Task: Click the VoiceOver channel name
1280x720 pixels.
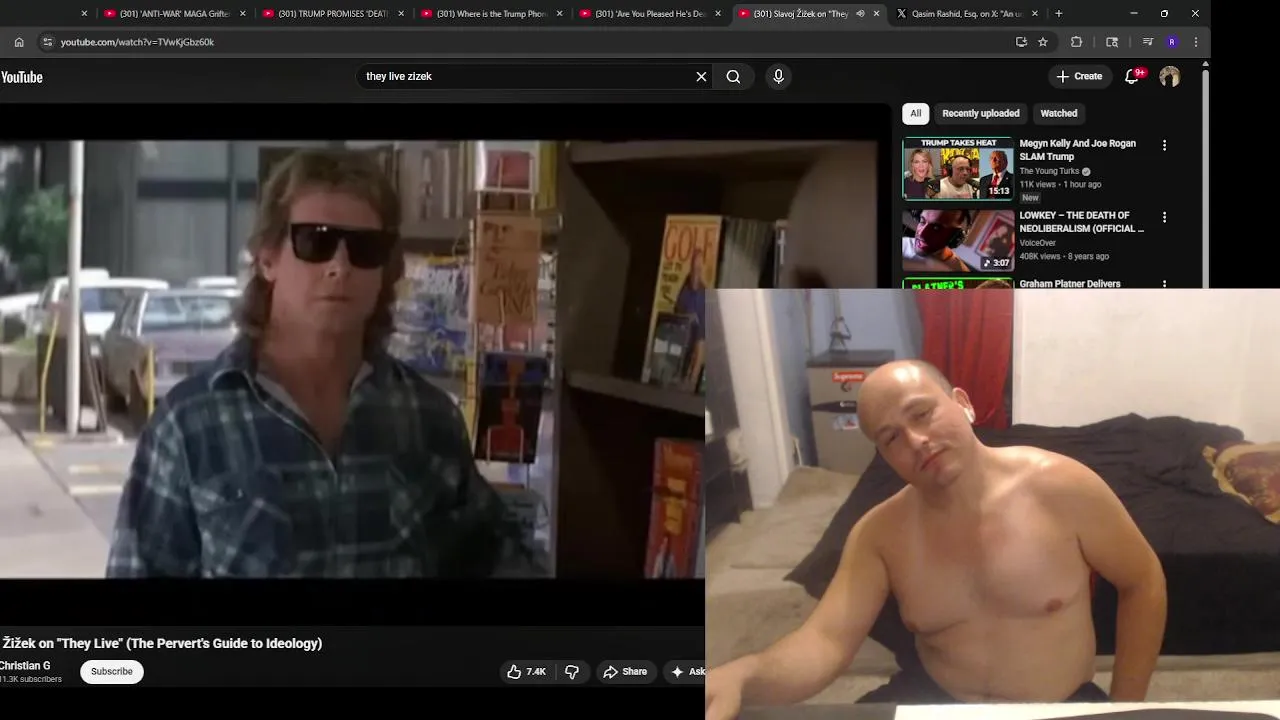Action: [1037, 243]
